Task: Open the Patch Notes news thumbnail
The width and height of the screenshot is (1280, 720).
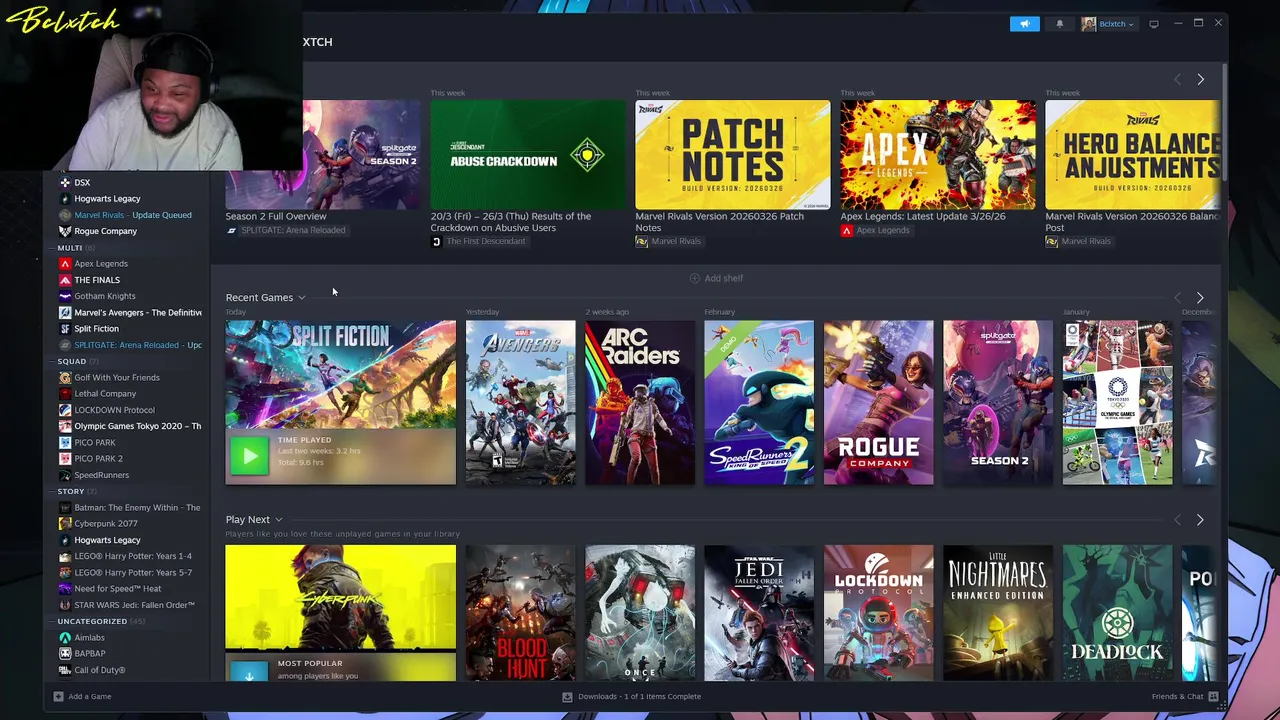Action: (733, 154)
